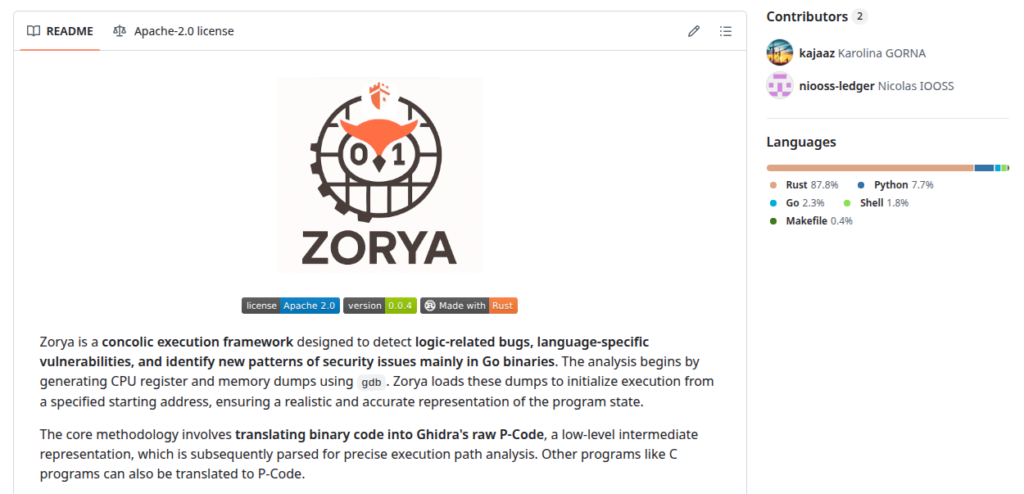1024x494 pixels.
Task: Click the Made with Rust badge
Action: [x=469, y=305]
